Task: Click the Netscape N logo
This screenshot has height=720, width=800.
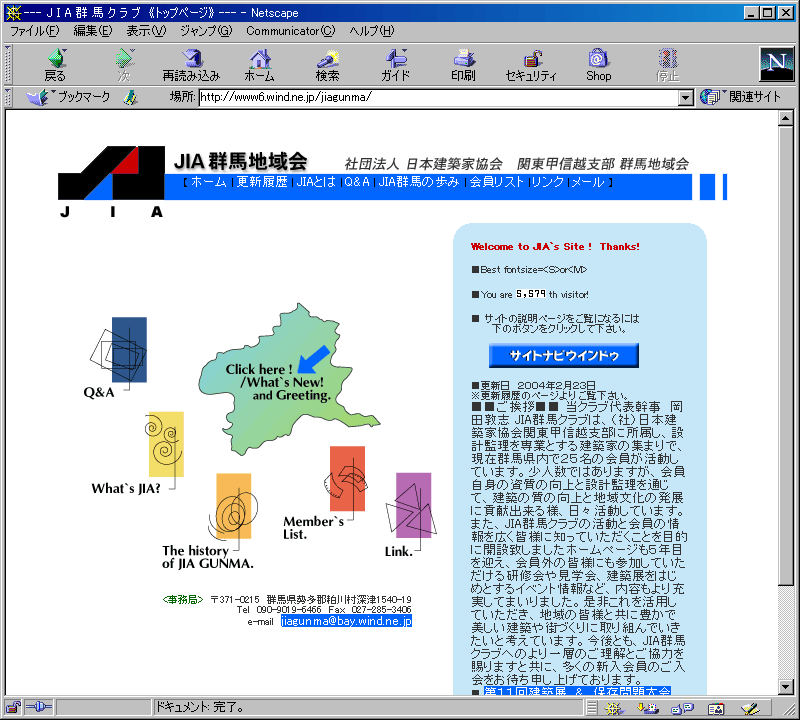Action: [x=777, y=64]
